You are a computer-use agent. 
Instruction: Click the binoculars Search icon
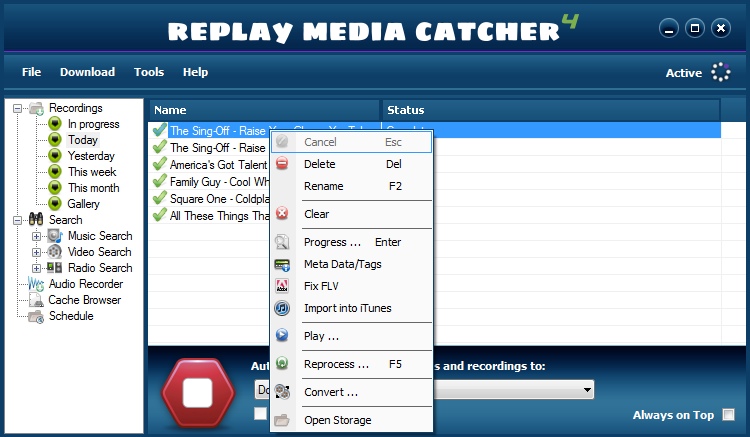pyautogui.click(x=36, y=219)
